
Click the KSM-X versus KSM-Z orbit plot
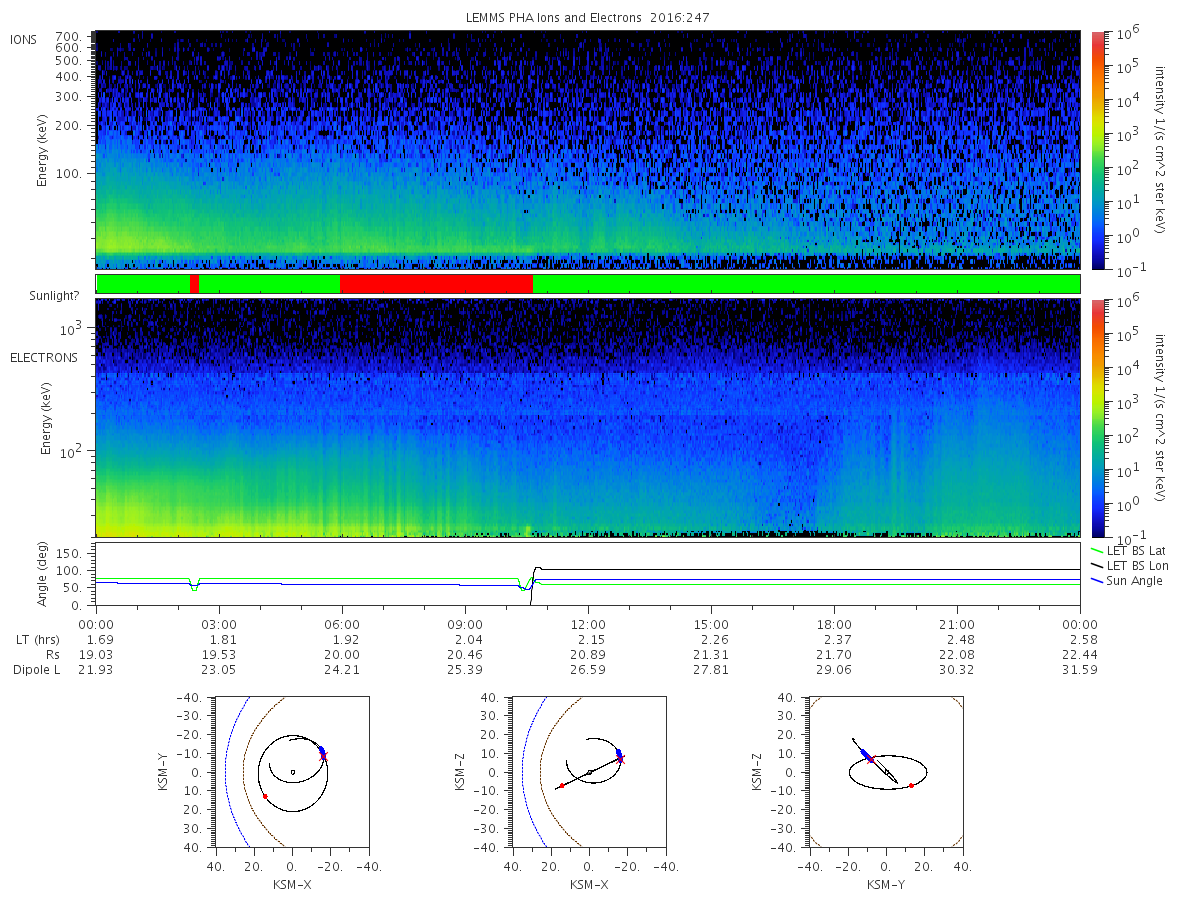tap(589, 772)
